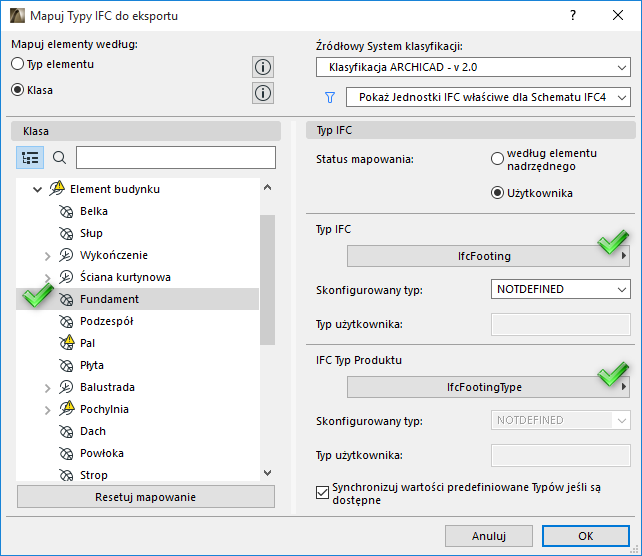
Task: Click the Belka mapping status icon
Action: tap(67, 211)
